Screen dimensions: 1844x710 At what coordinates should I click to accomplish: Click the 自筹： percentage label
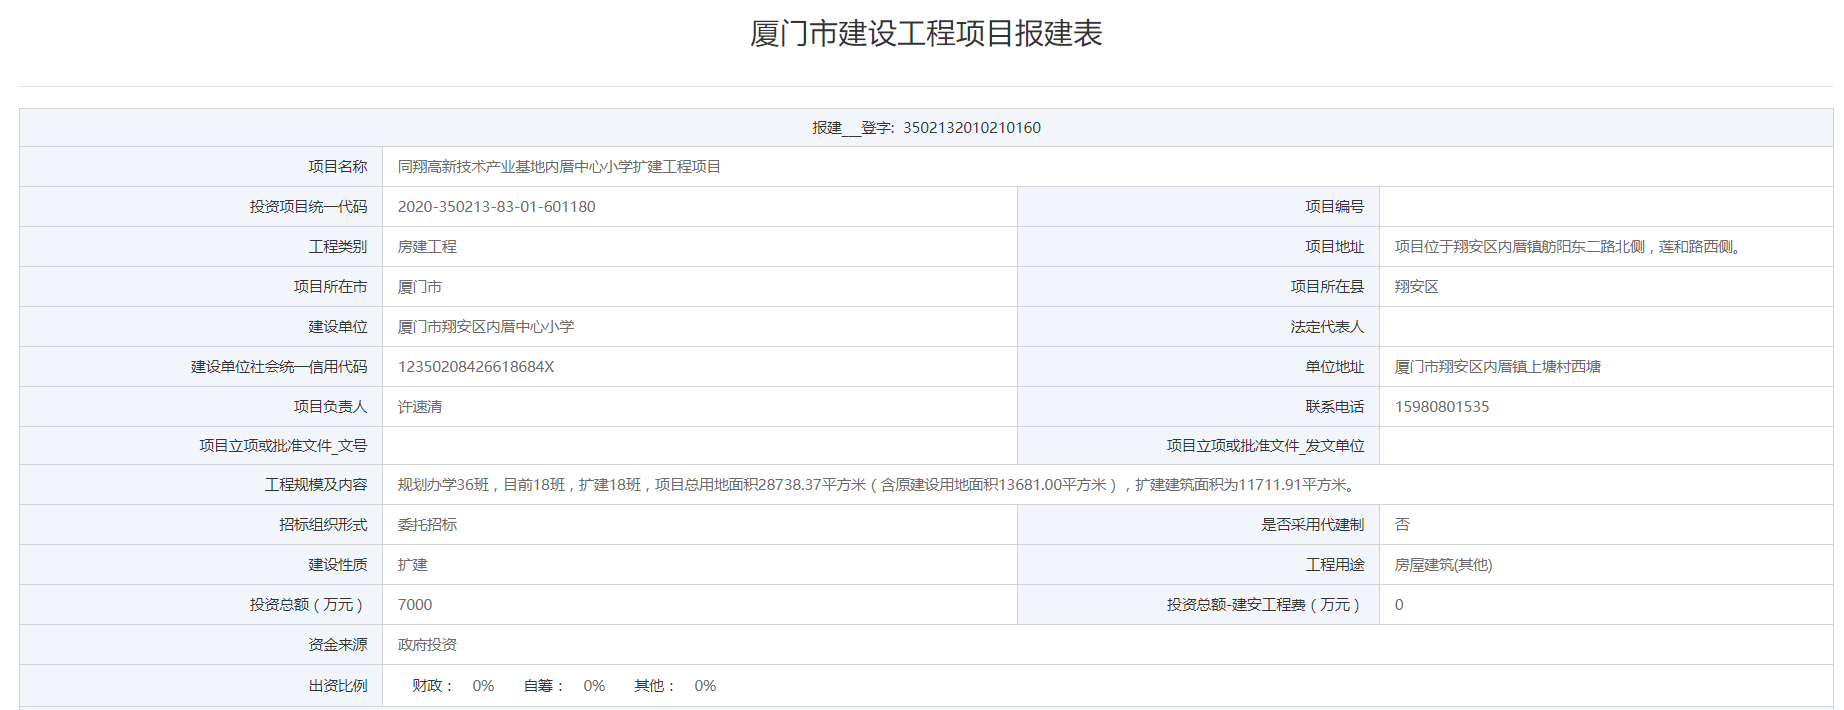(x=544, y=686)
